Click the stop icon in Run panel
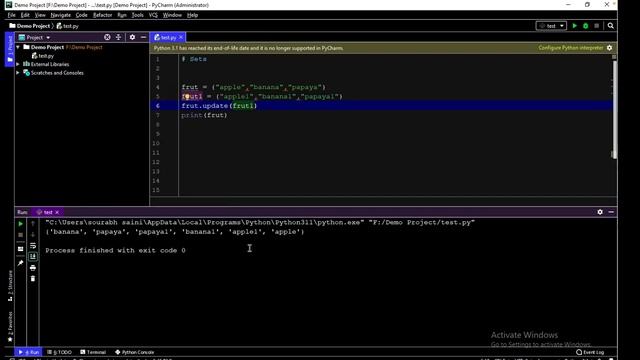This screenshot has width=640, height=360. point(20,235)
